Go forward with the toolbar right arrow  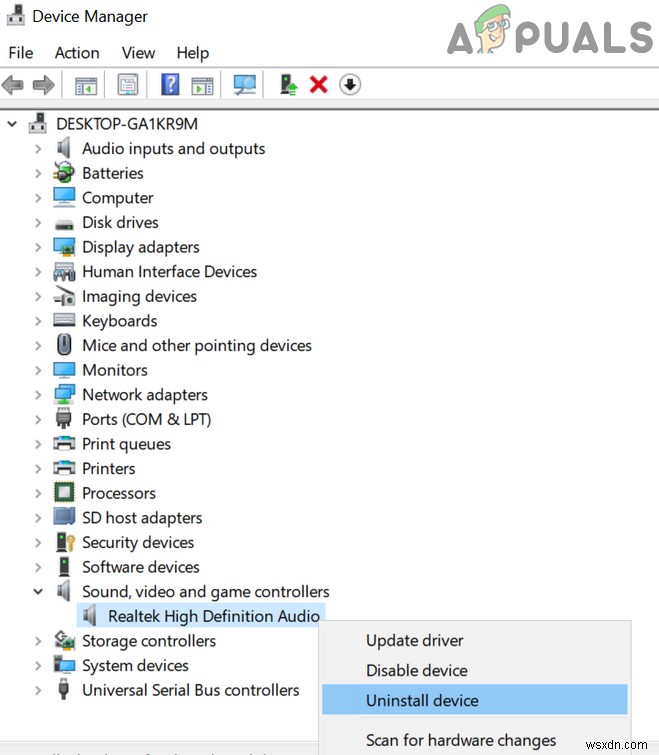[x=44, y=85]
